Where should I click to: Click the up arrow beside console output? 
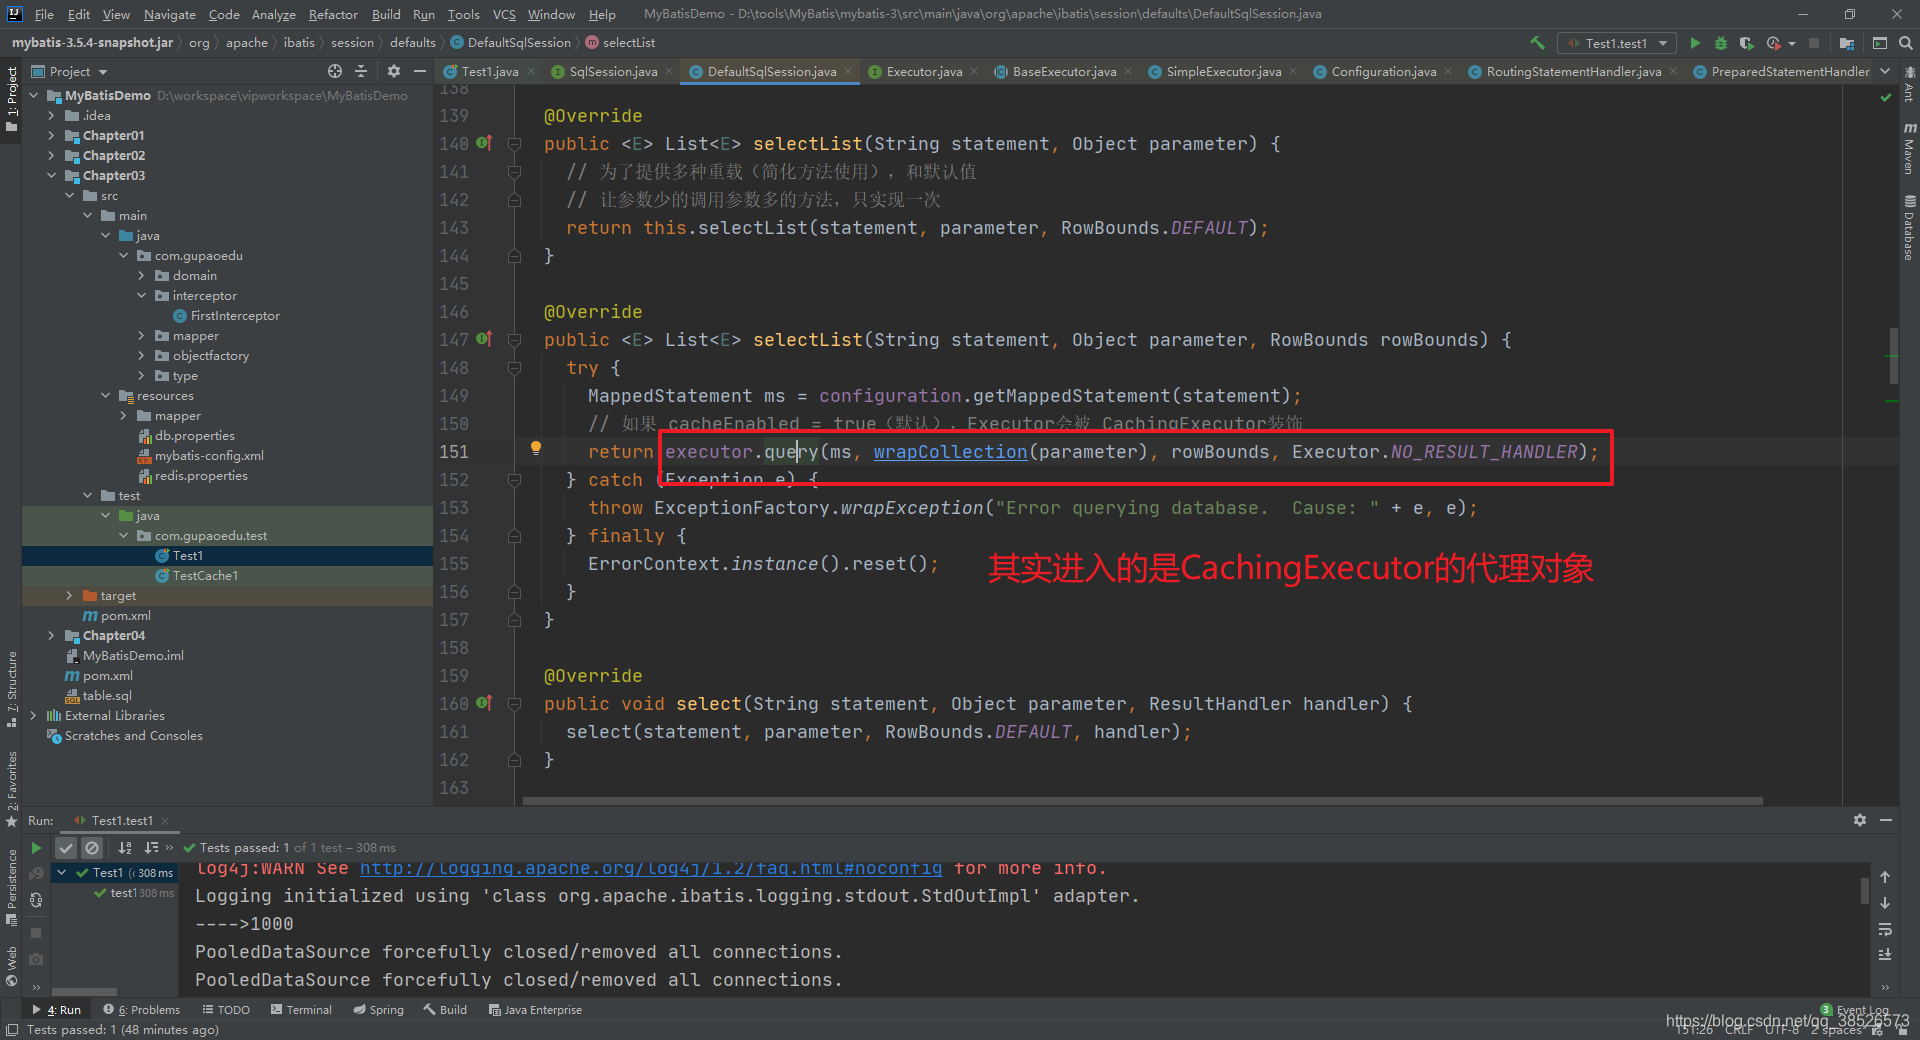[1885, 877]
